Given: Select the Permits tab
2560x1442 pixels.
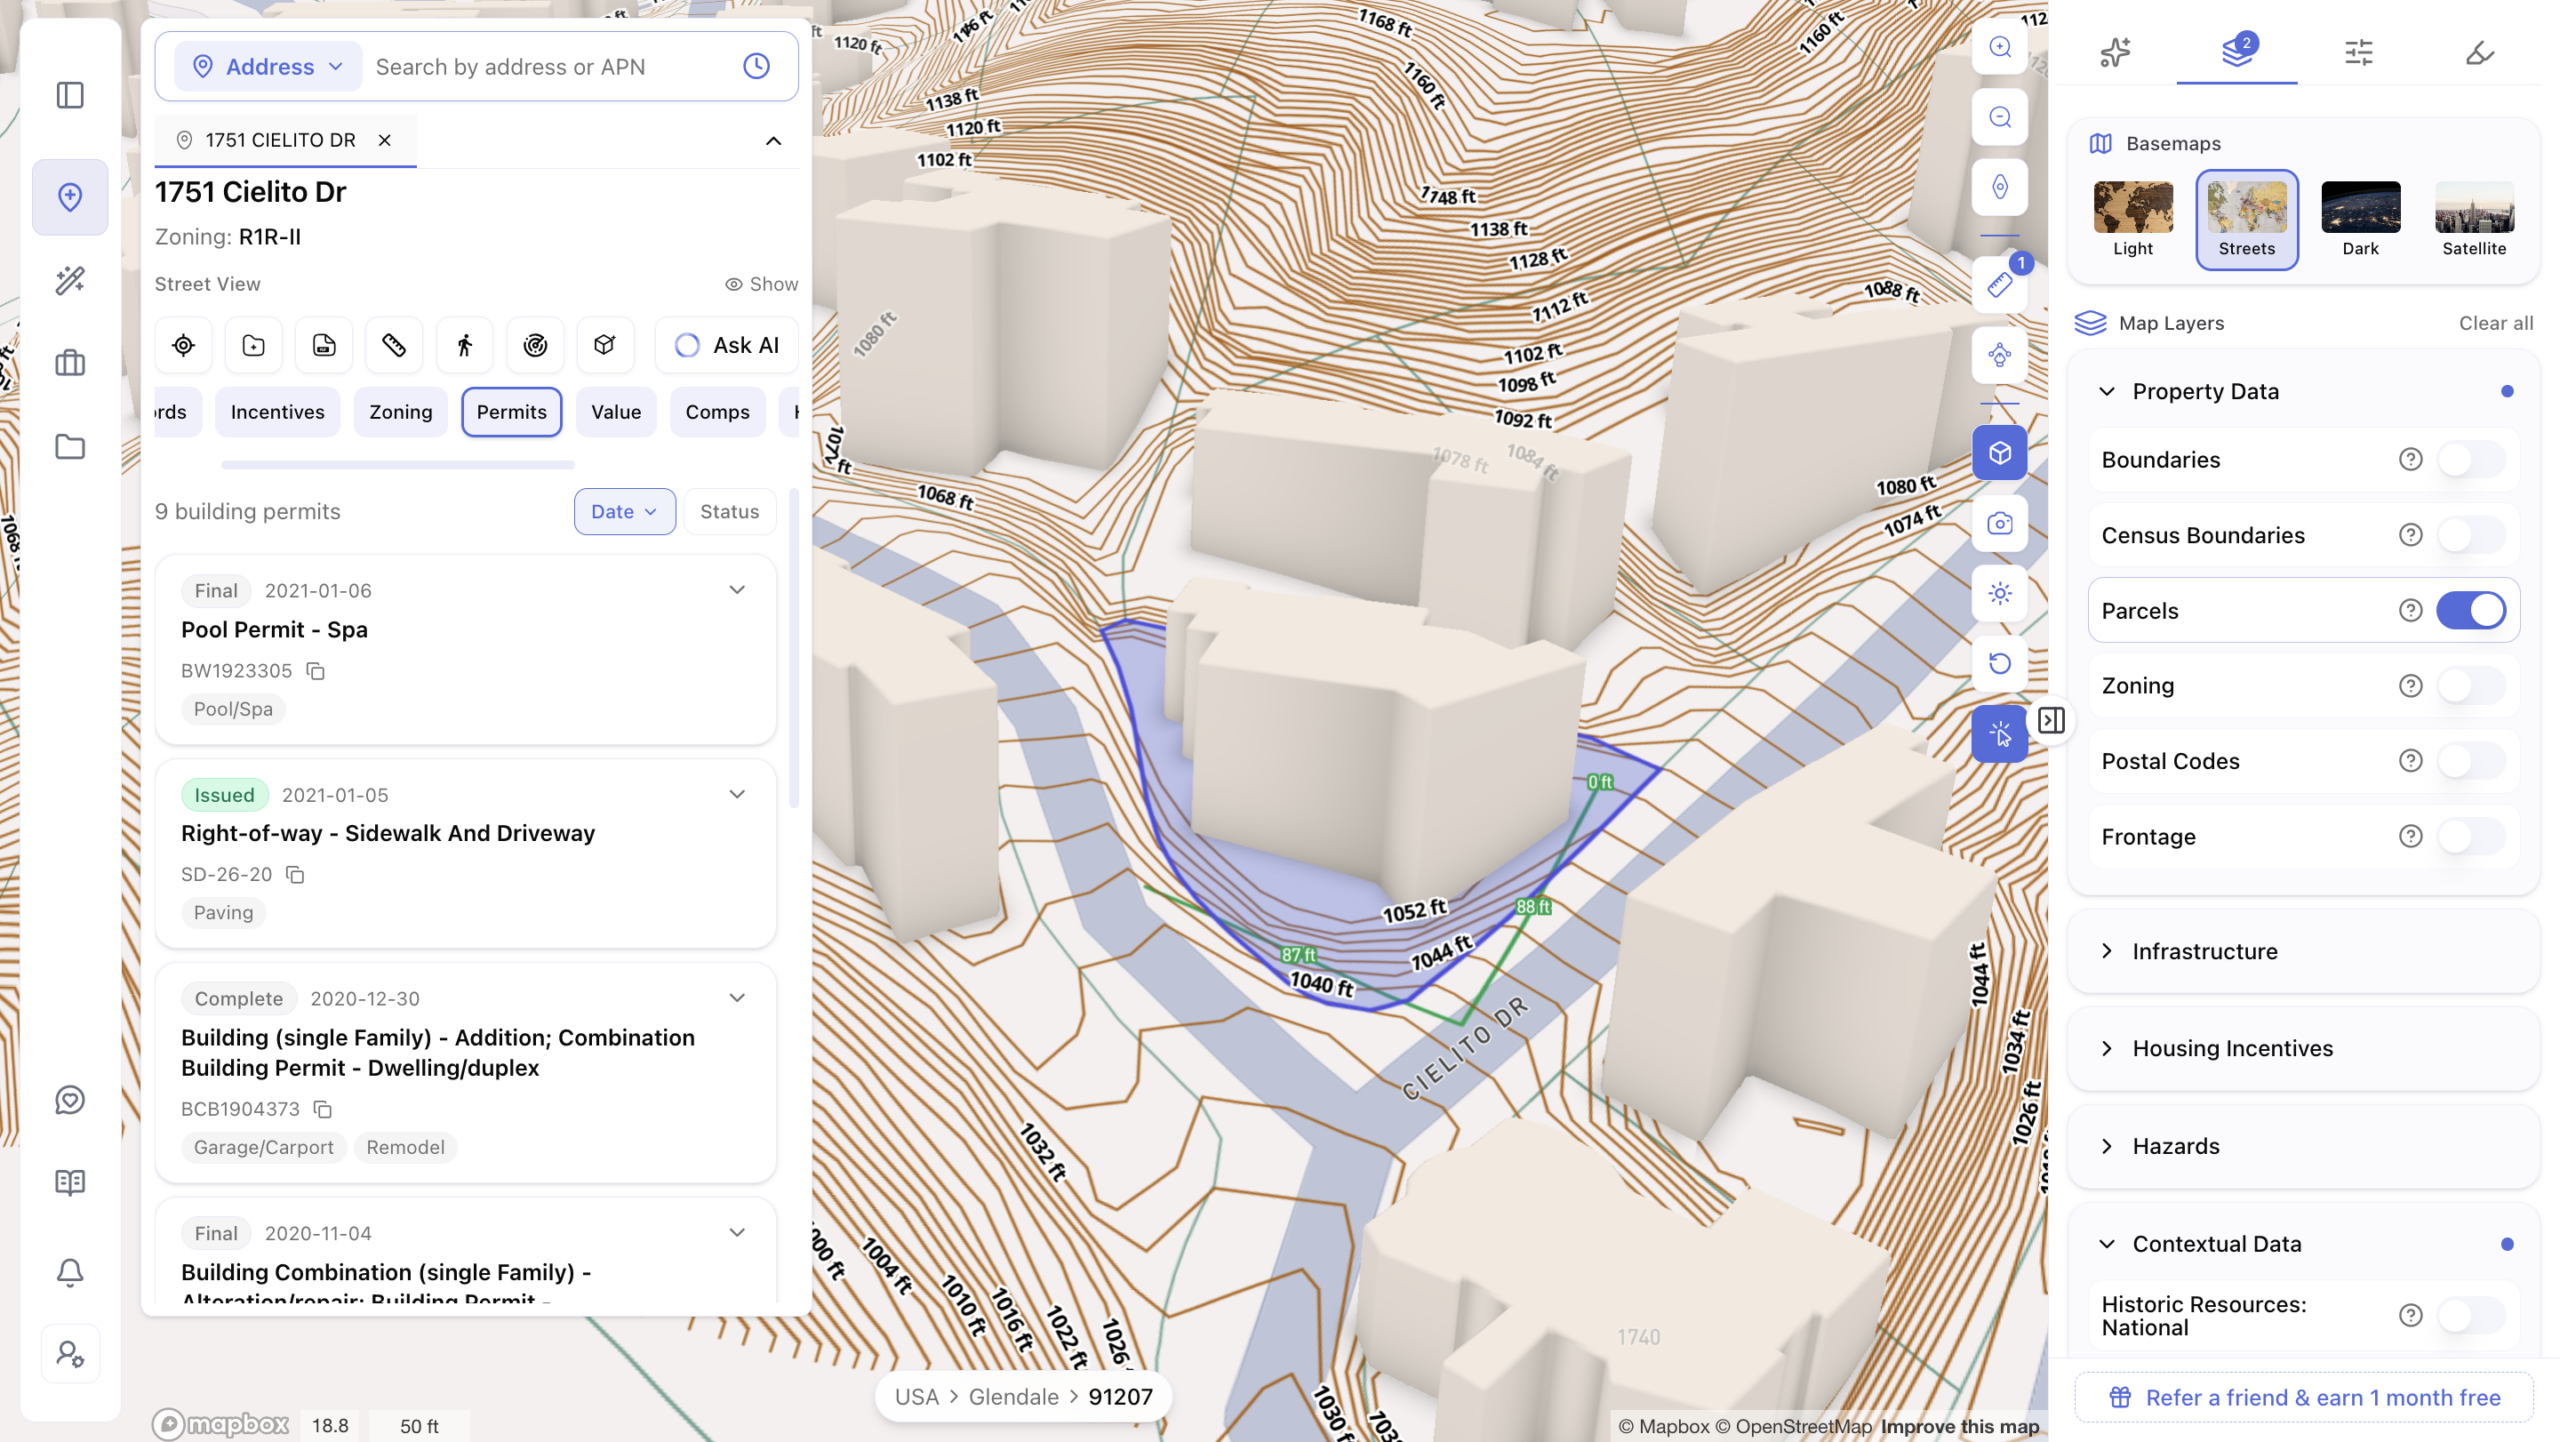Looking at the screenshot, I should pyautogui.click(x=511, y=412).
